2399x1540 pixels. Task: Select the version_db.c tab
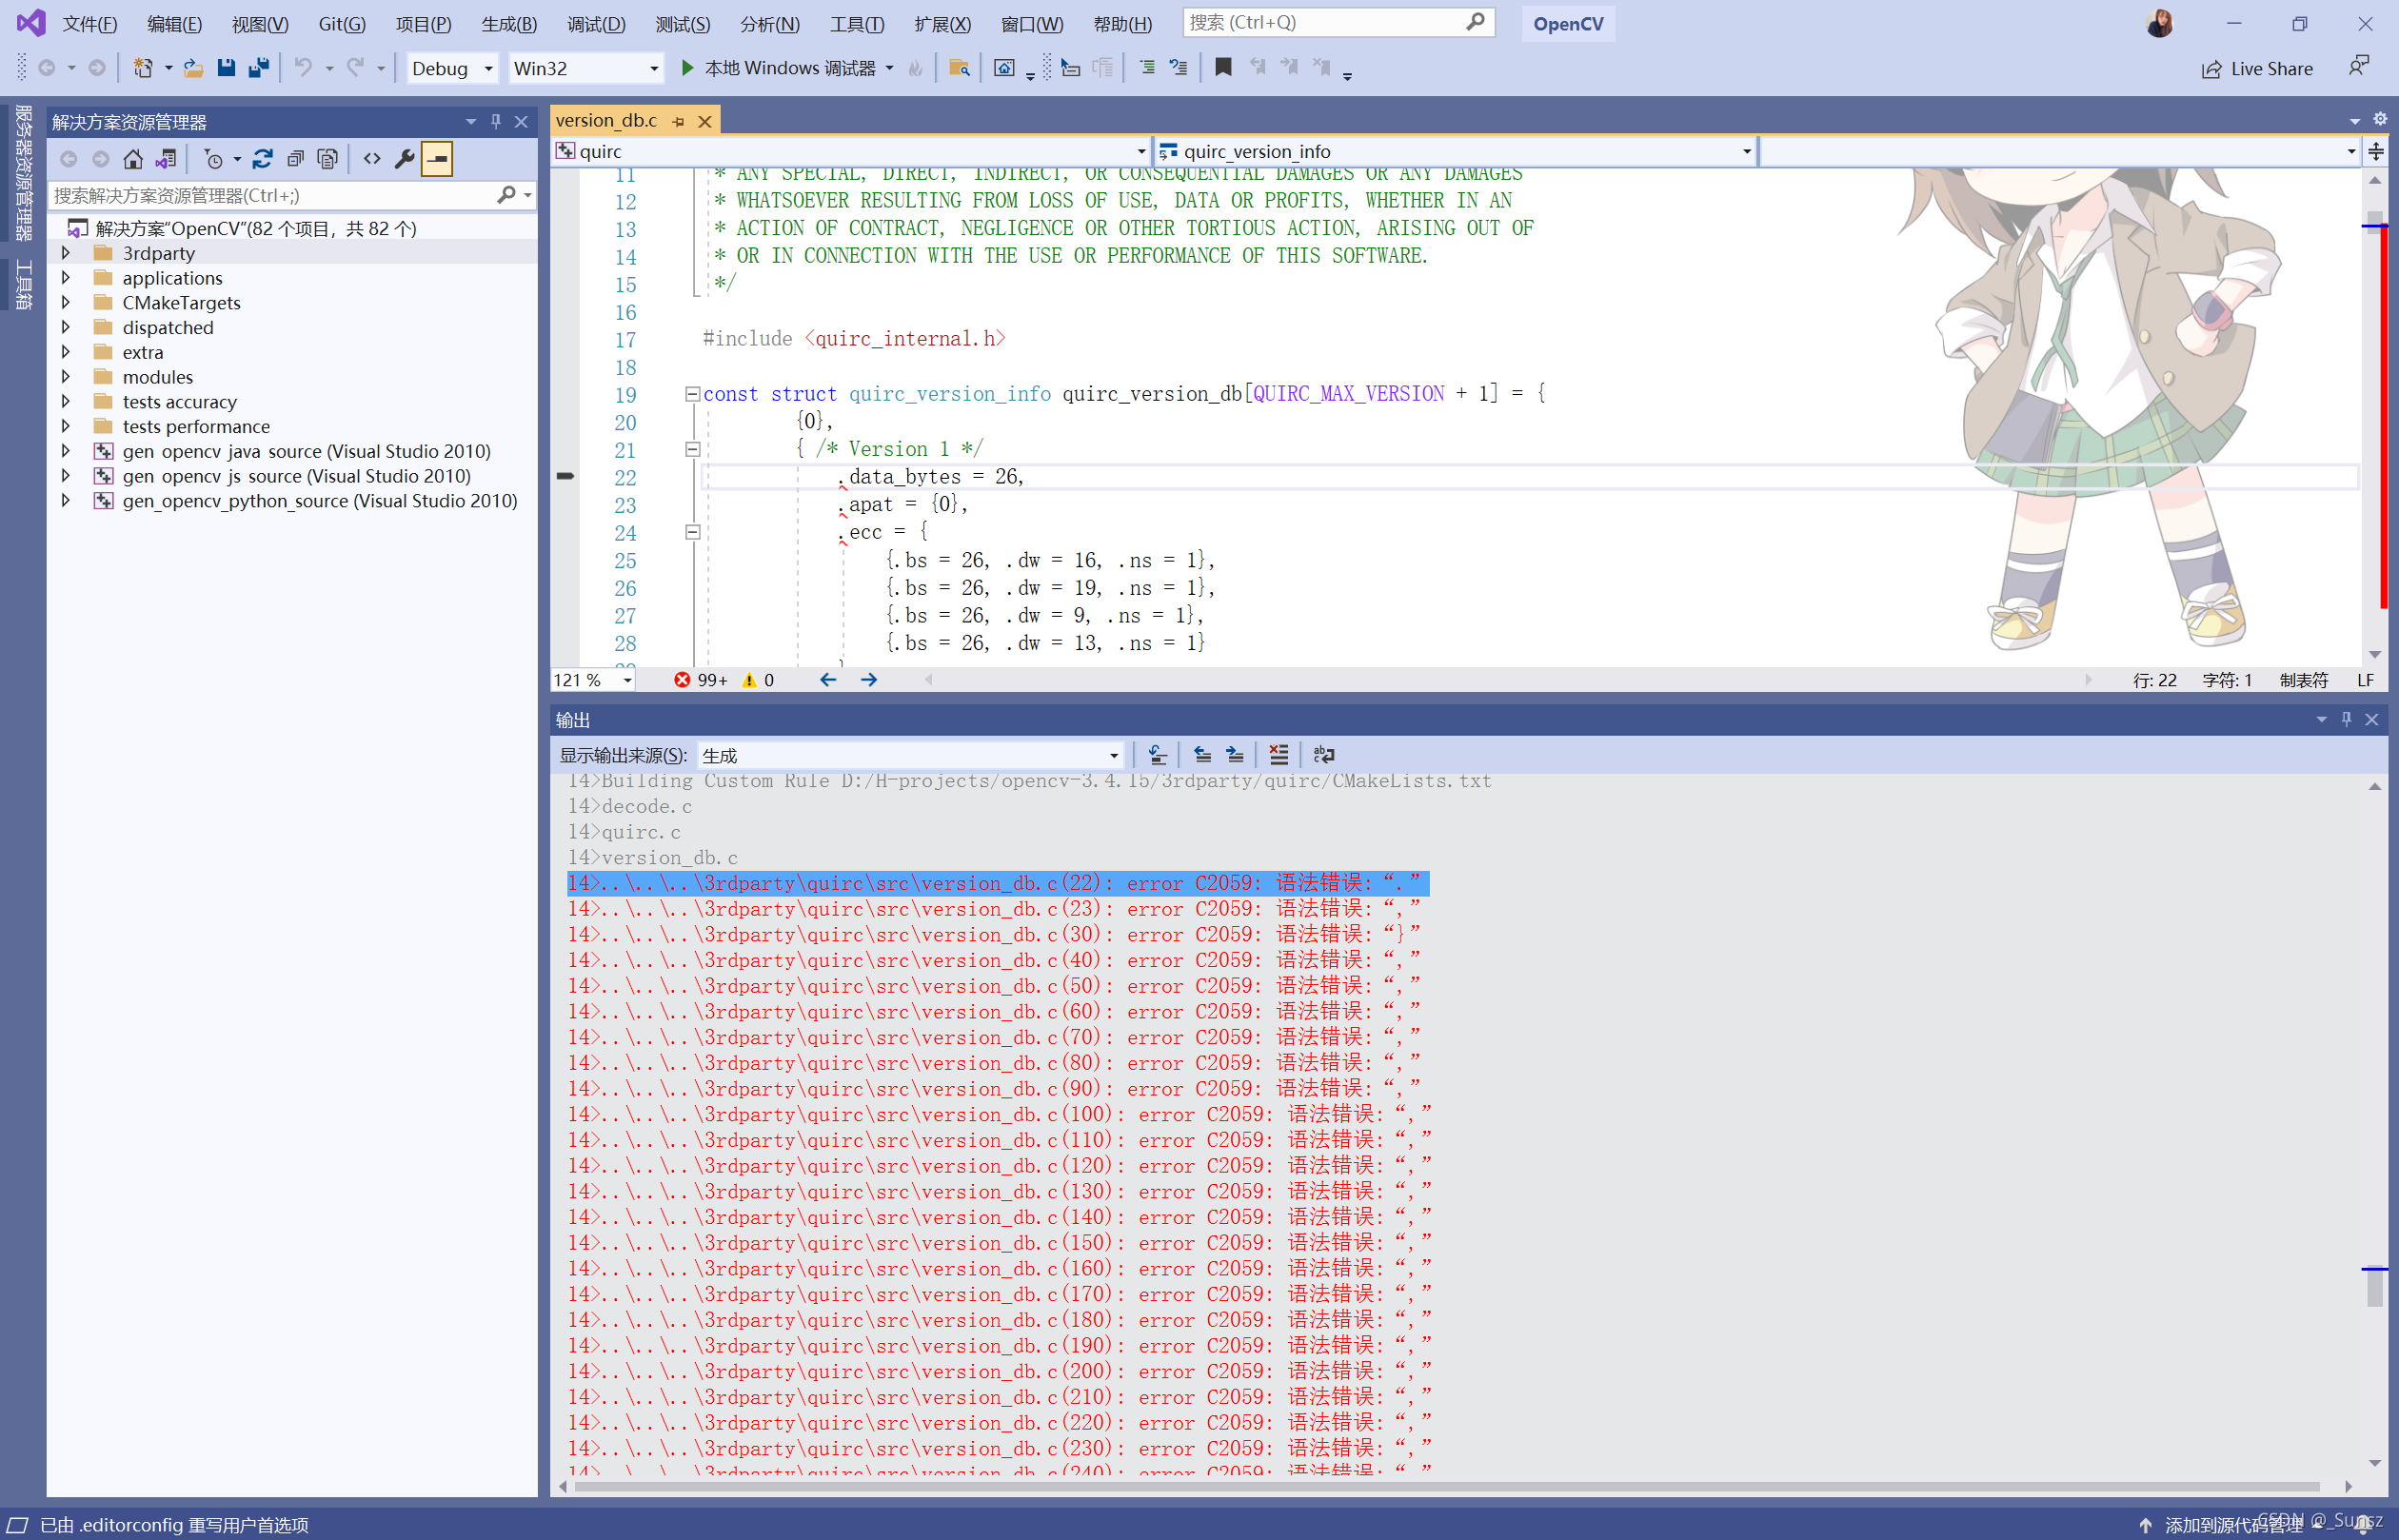tap(607, 119)
